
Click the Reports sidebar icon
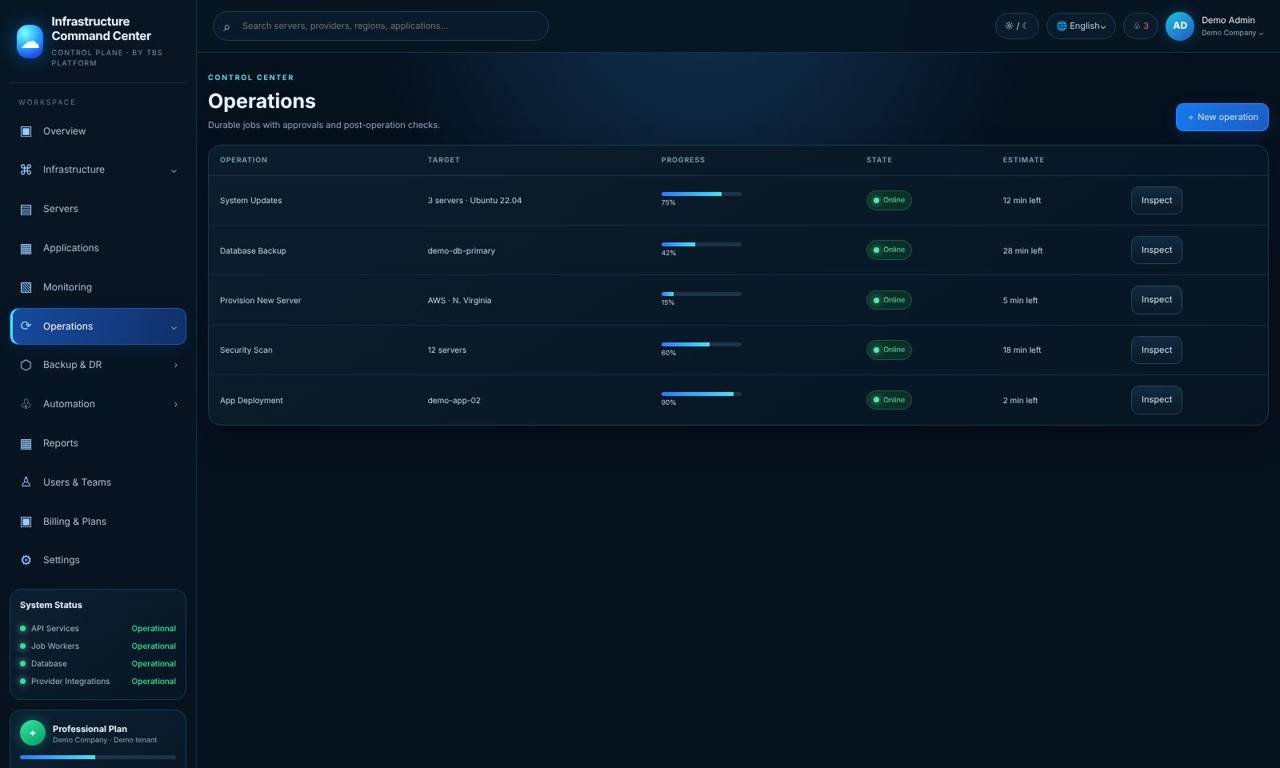point(26,443)
